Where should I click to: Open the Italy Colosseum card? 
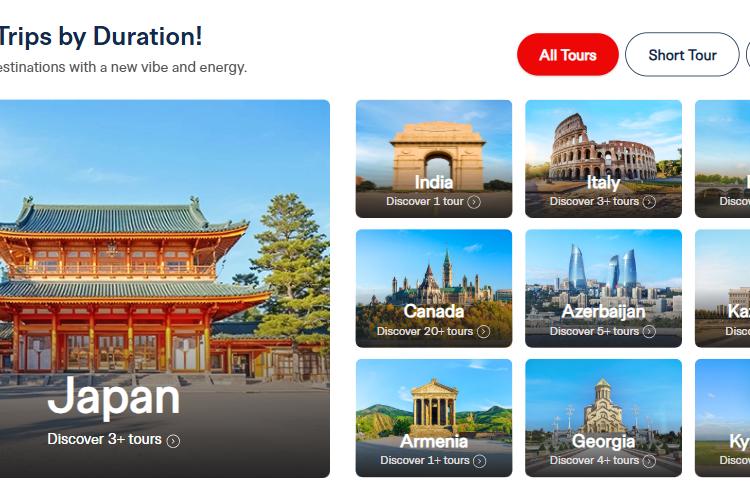(603, 159)
